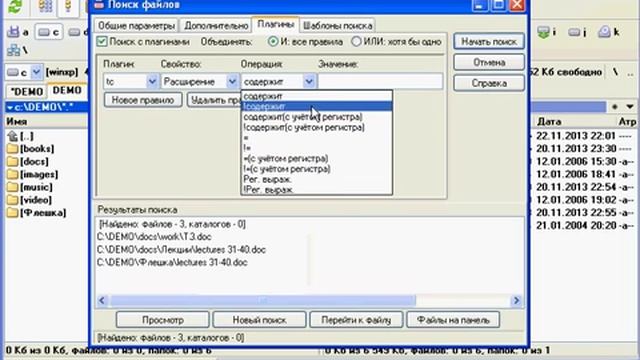
Task: Click 'Дата' column header in right panel
Action: 549,122
